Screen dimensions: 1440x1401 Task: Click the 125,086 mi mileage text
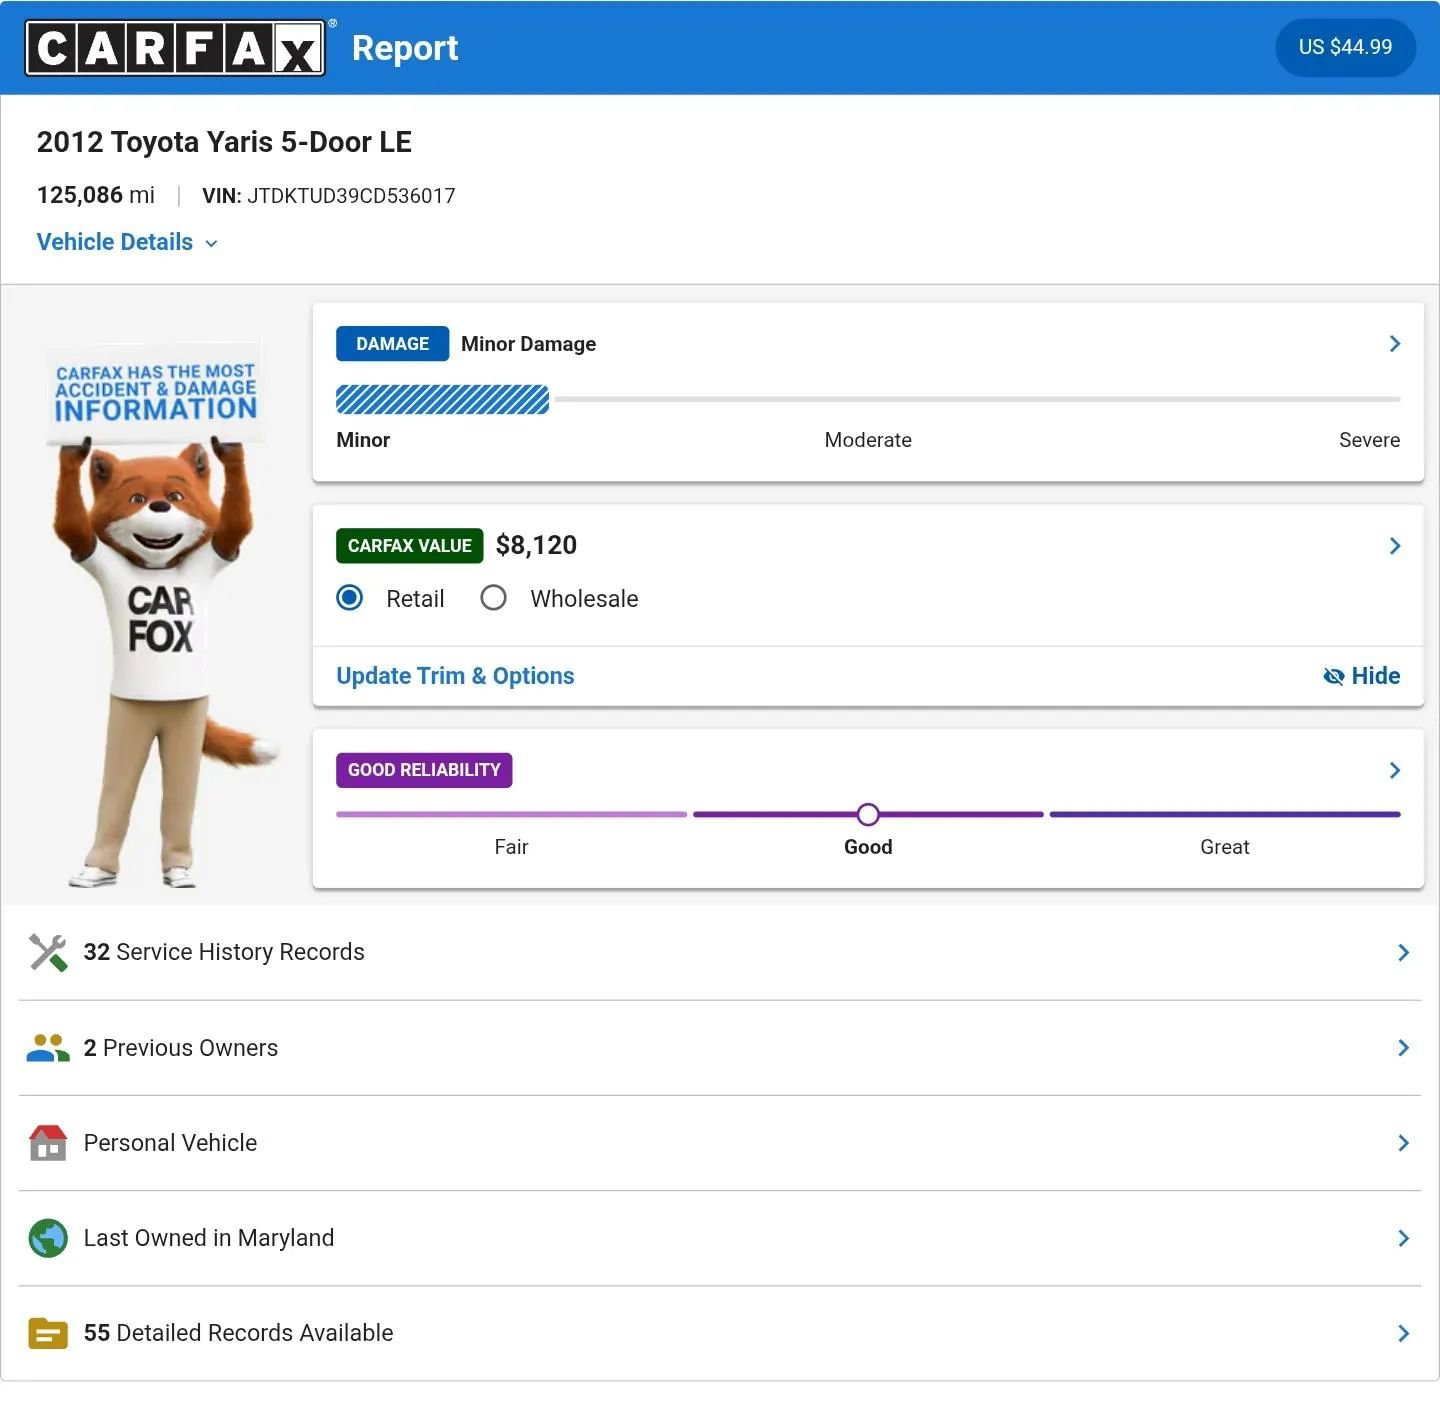pyautogui.click(x=96, y=195)
